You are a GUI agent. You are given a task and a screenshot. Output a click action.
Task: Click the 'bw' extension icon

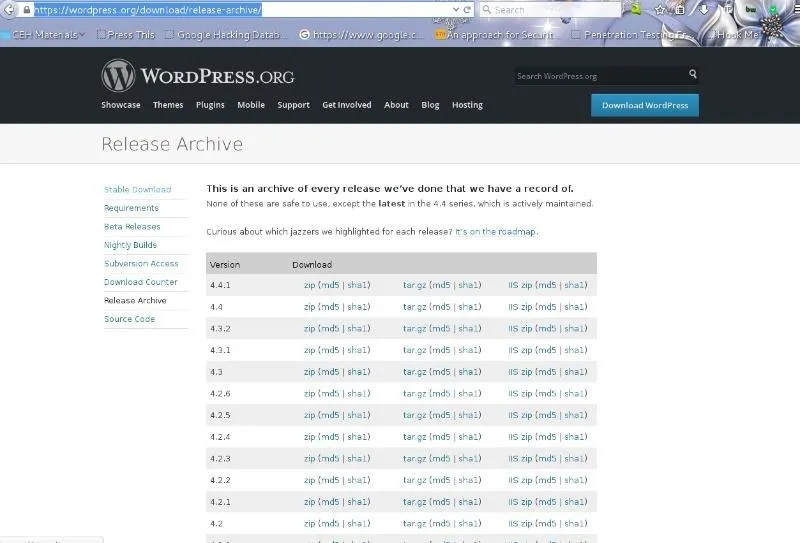pyautogui.click(x=751, y=9)
